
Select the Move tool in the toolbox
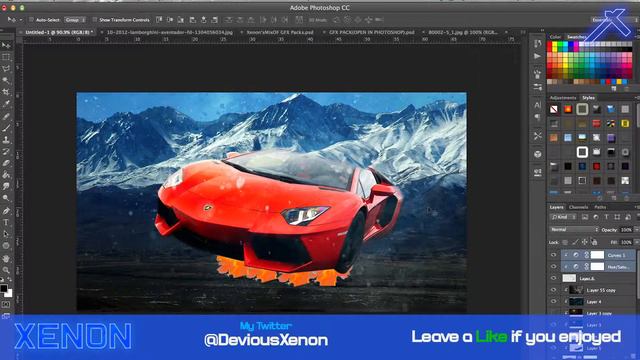coord(6,45)
